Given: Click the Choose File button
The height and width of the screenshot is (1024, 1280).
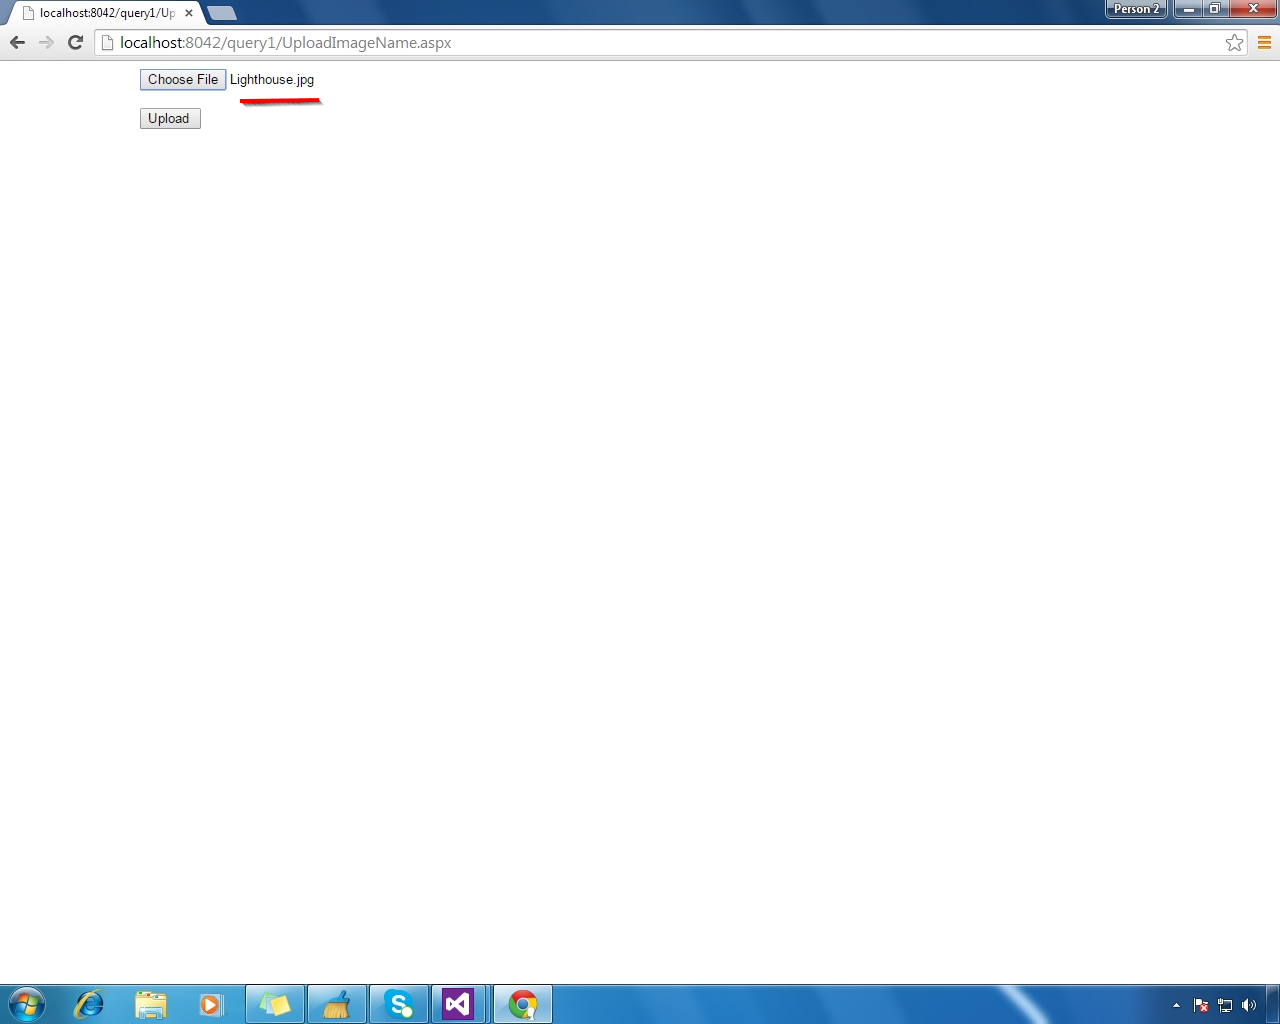Looking at the screenshot, I should point(182,79).
